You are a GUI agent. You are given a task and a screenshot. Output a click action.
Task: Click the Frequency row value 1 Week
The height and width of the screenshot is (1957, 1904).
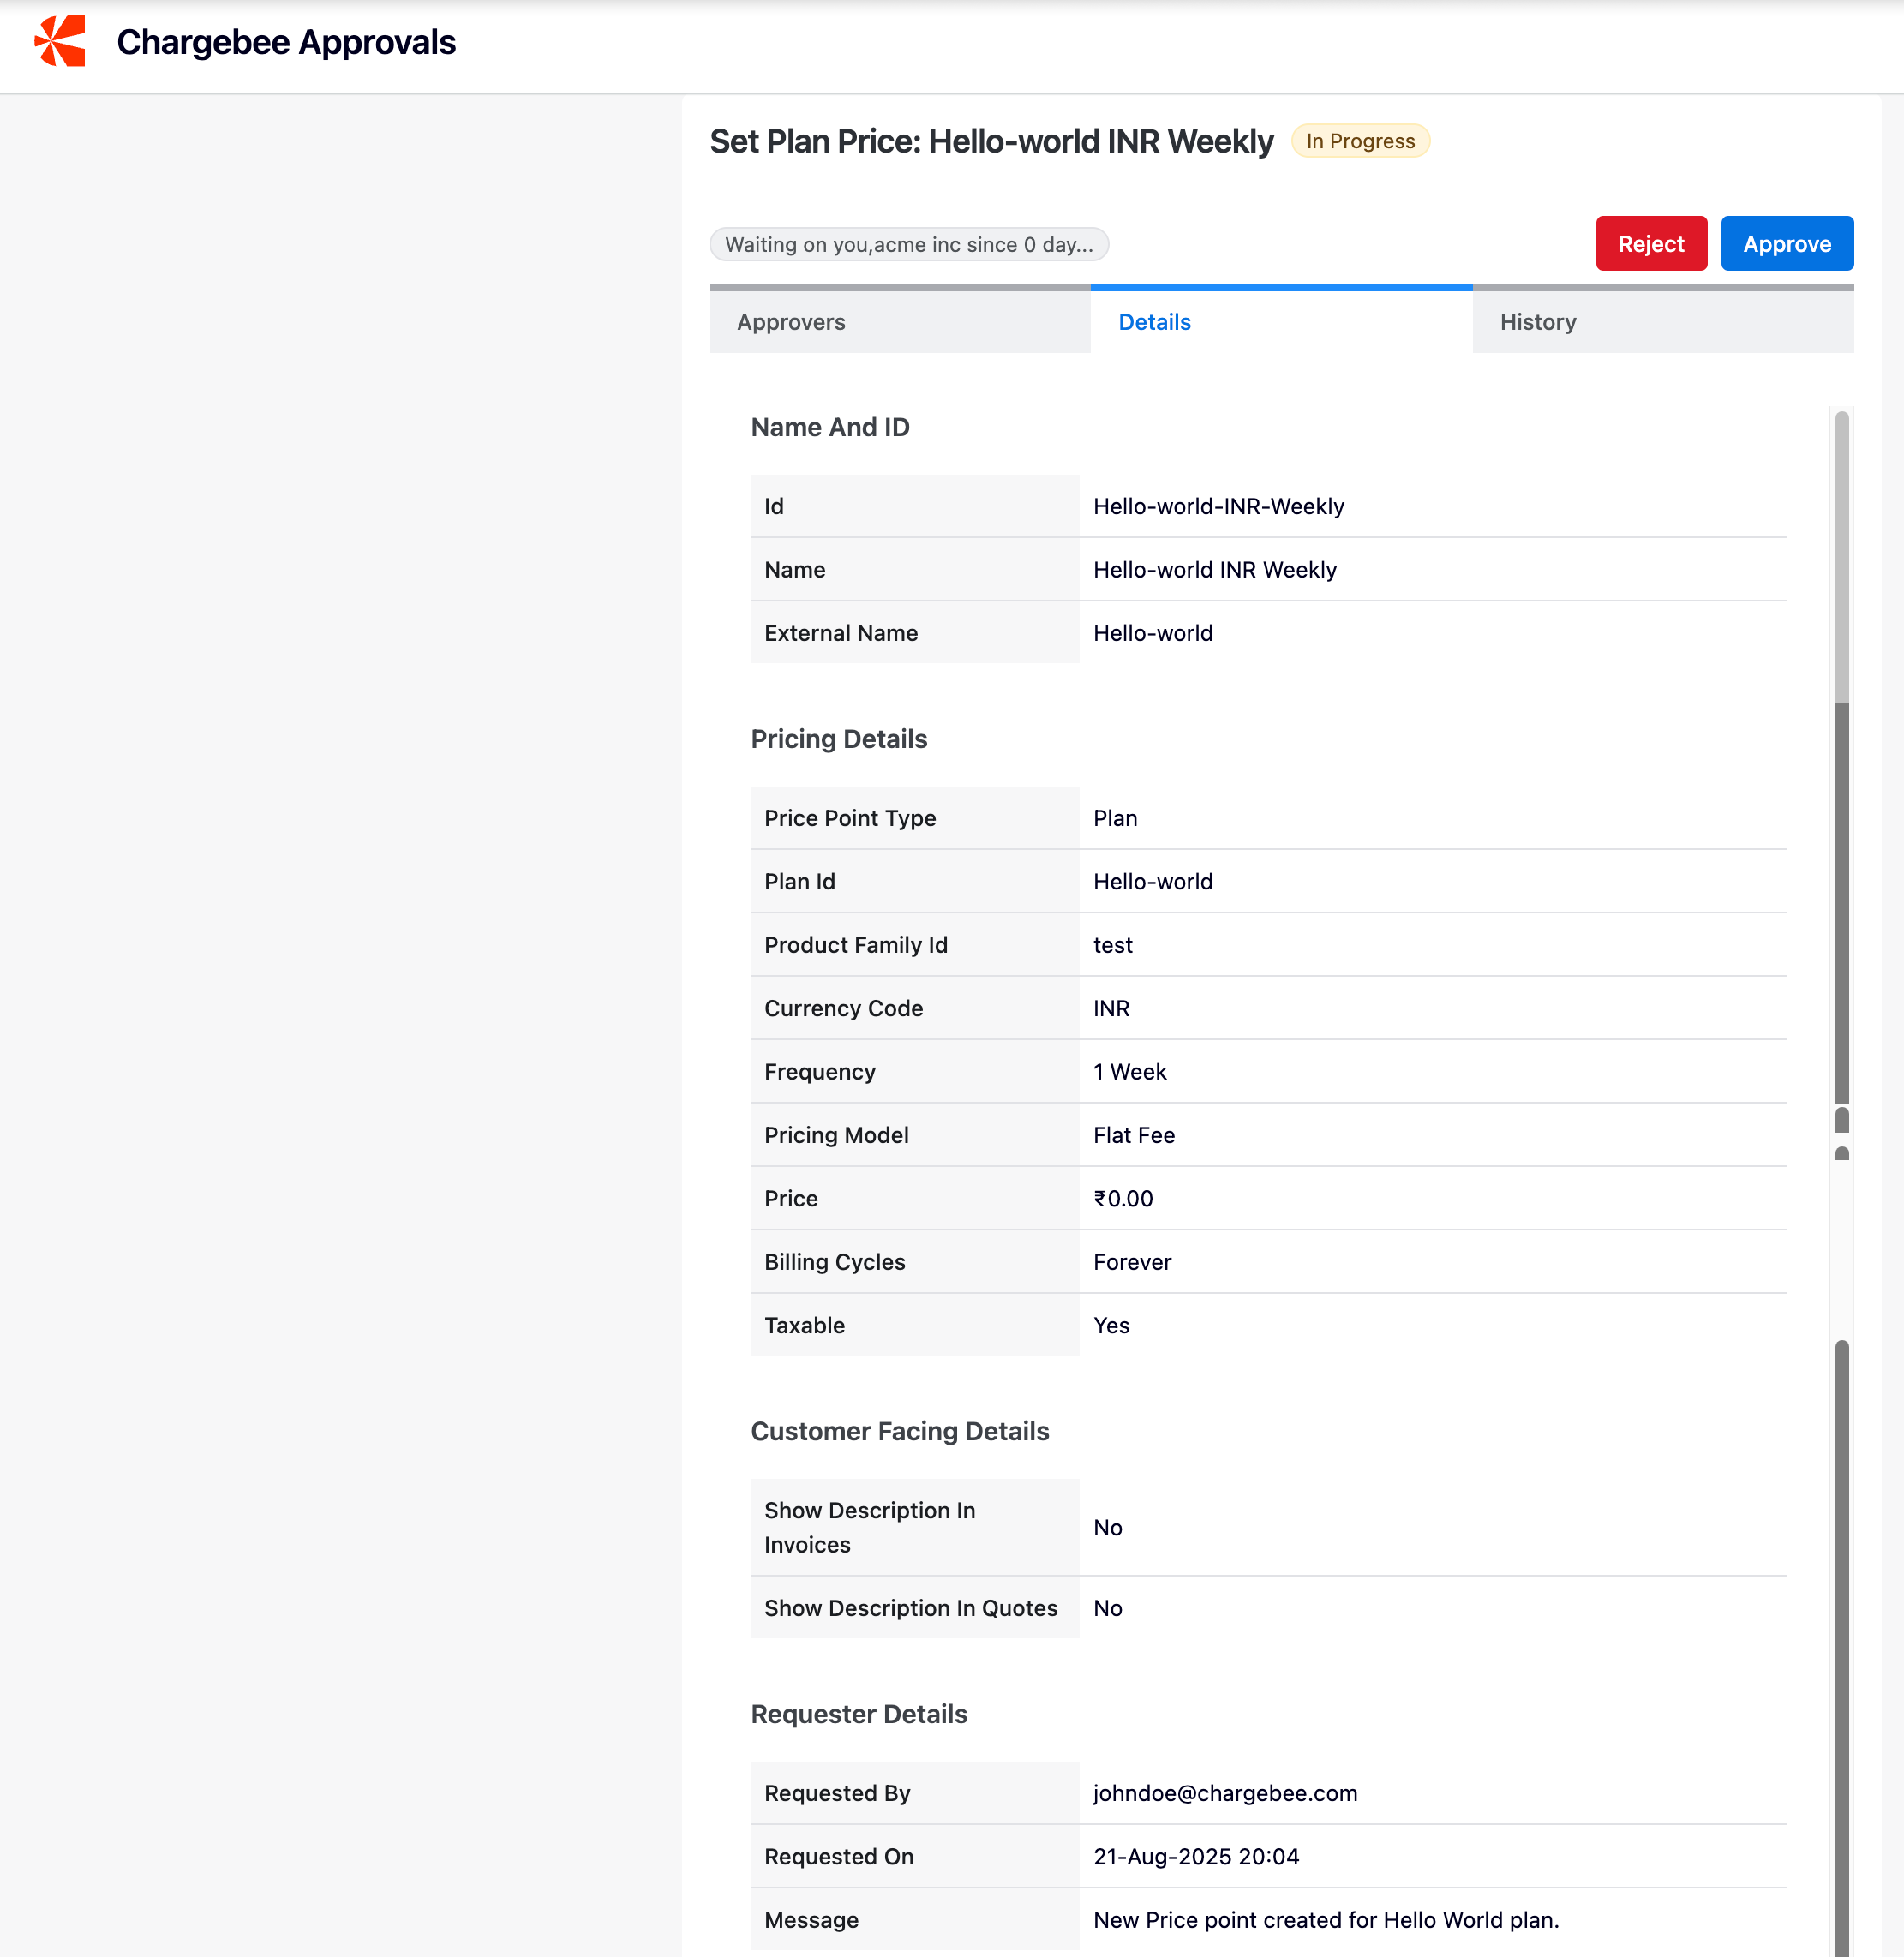click(x=1129, y=1072)
